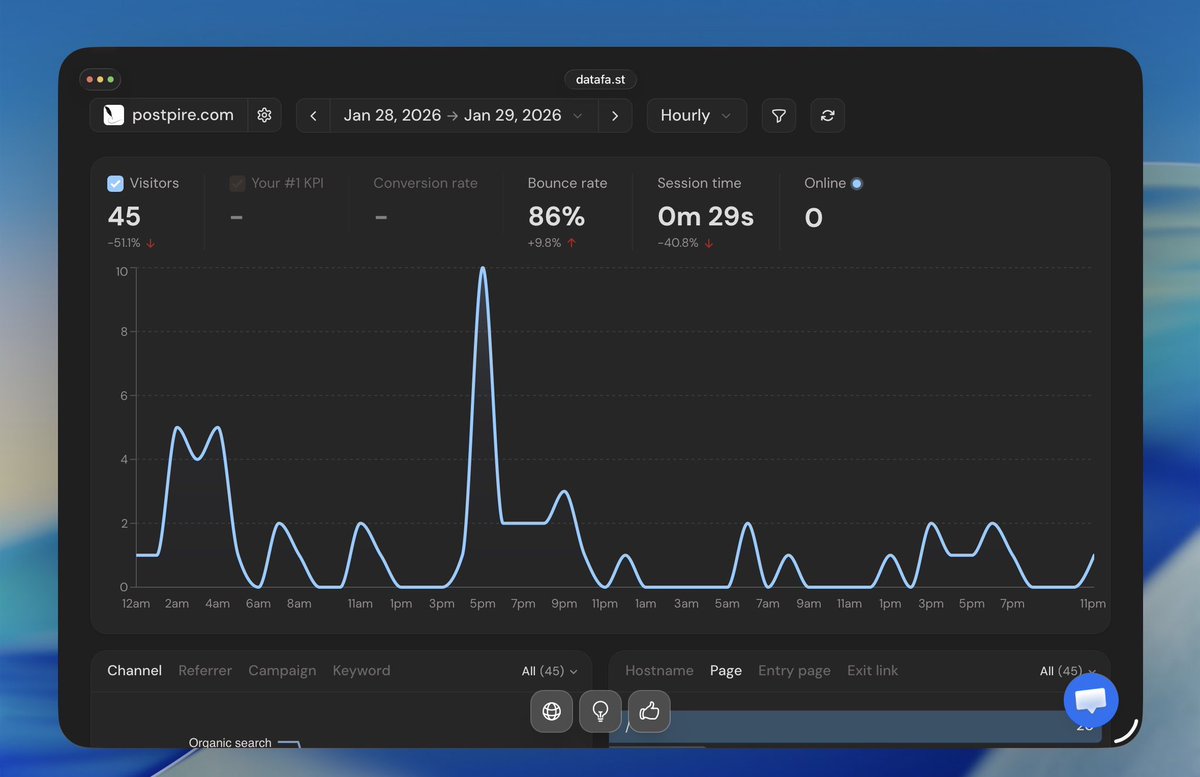This screenshot has height=777, width=1200.
Task: Click the Bounce rate 86% metric
Action: pyautogui.click(x=567, y=212)
